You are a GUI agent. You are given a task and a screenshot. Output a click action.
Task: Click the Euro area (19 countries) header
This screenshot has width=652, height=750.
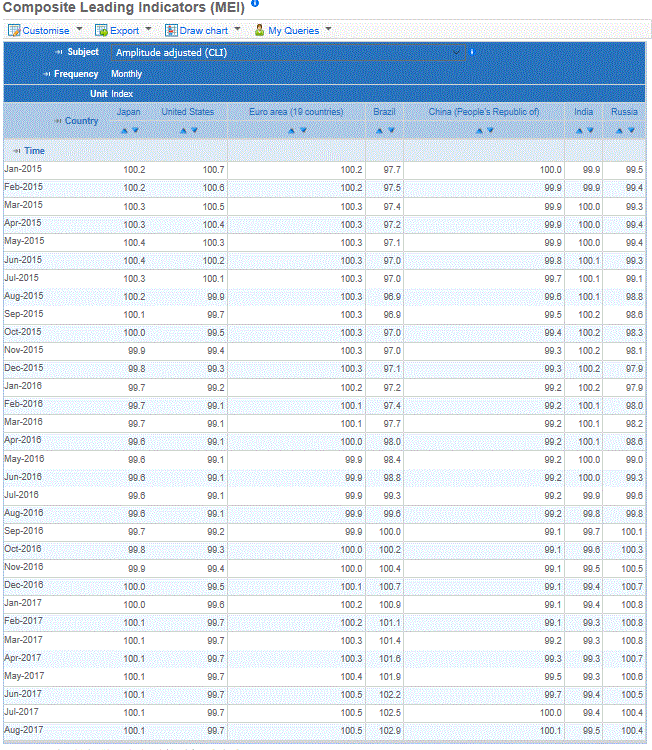click(x=297, y=112)
